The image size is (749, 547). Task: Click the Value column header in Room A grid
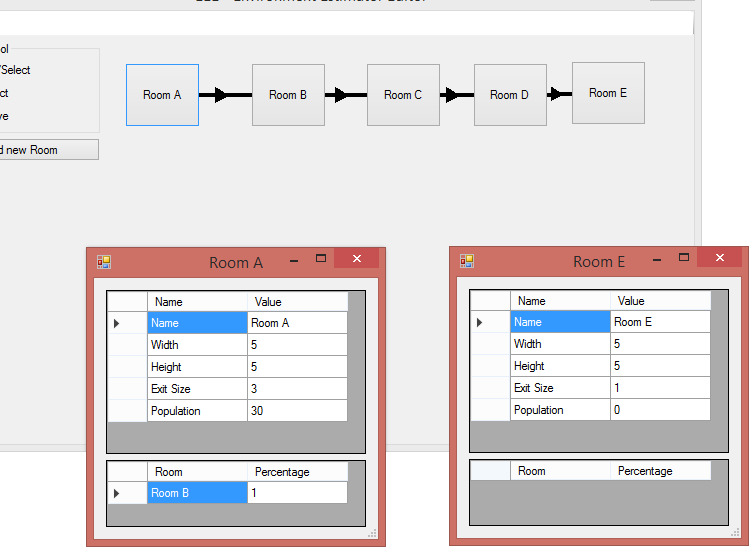(296, 302)
